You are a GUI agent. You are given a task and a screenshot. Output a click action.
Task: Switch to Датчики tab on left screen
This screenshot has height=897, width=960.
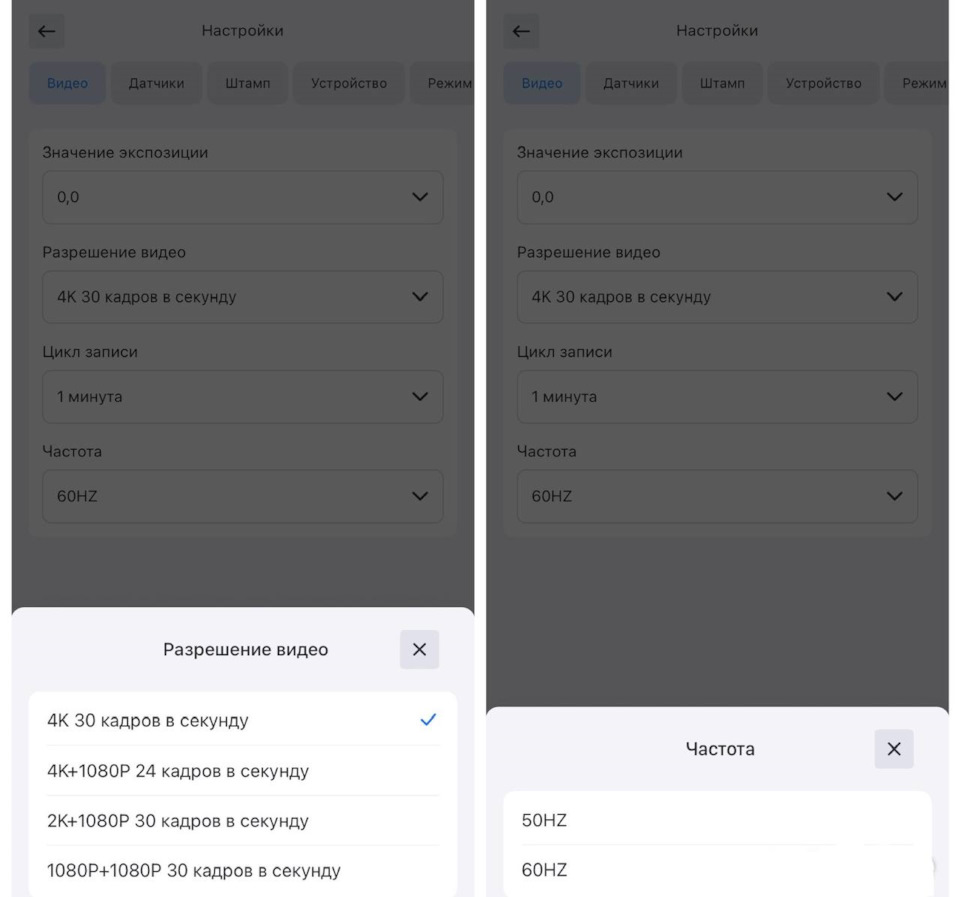tap(156, 83)
